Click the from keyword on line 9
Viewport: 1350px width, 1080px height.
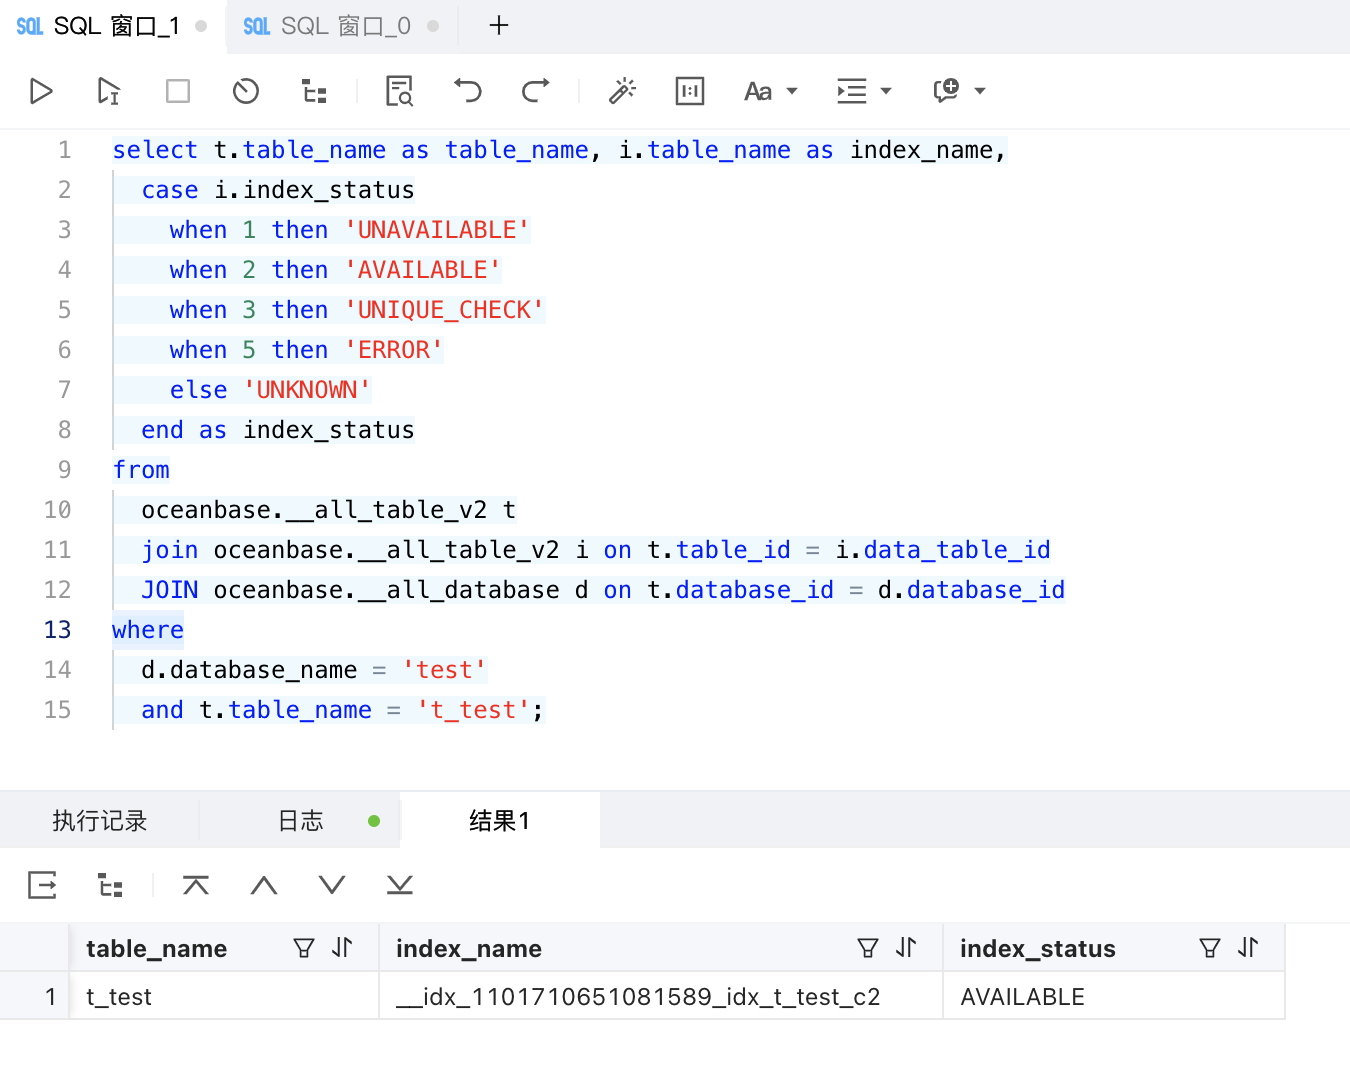[141, 470]
